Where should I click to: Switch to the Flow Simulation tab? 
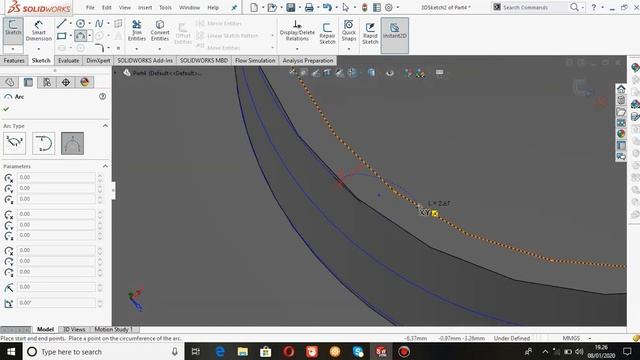(255, 60)
